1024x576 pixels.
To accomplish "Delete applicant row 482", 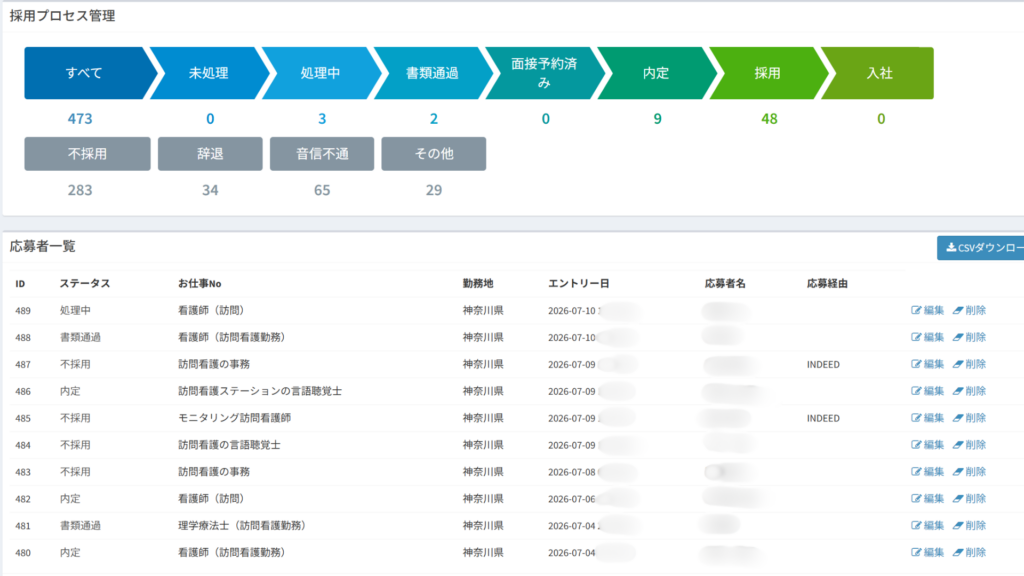I will tap(969, 498).
